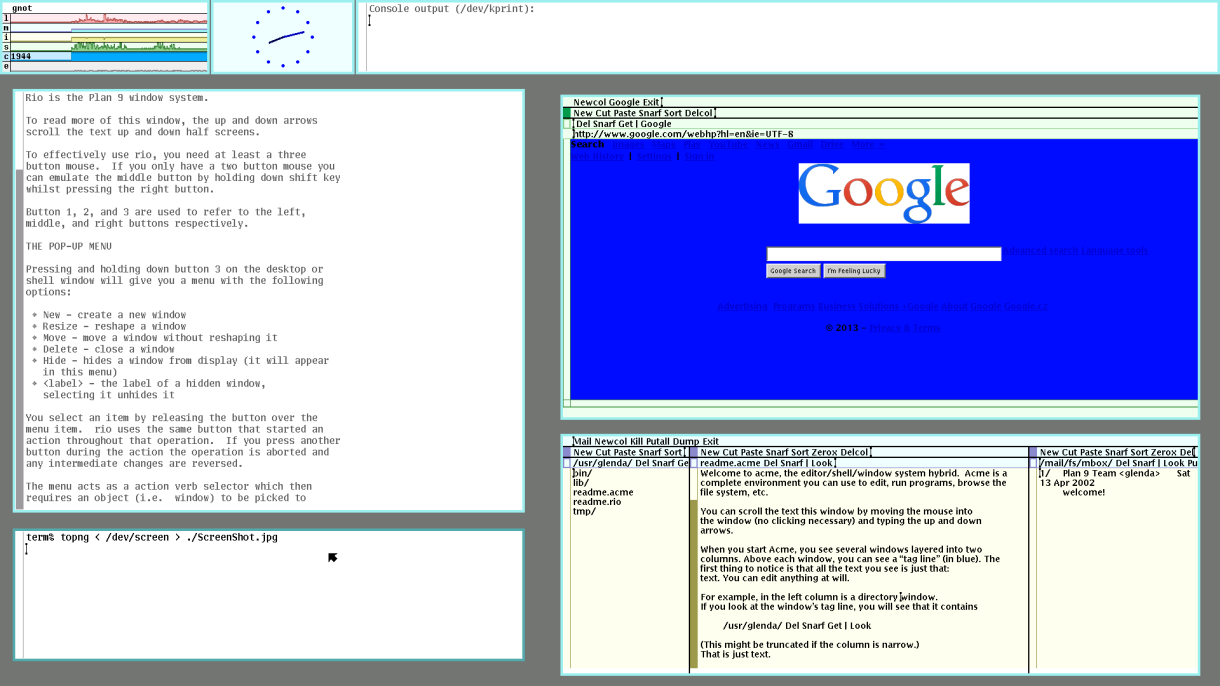Viewport: 1220px width, 686px height.
Task: Click the green column handle in browser acme
Action: (567, 113)
